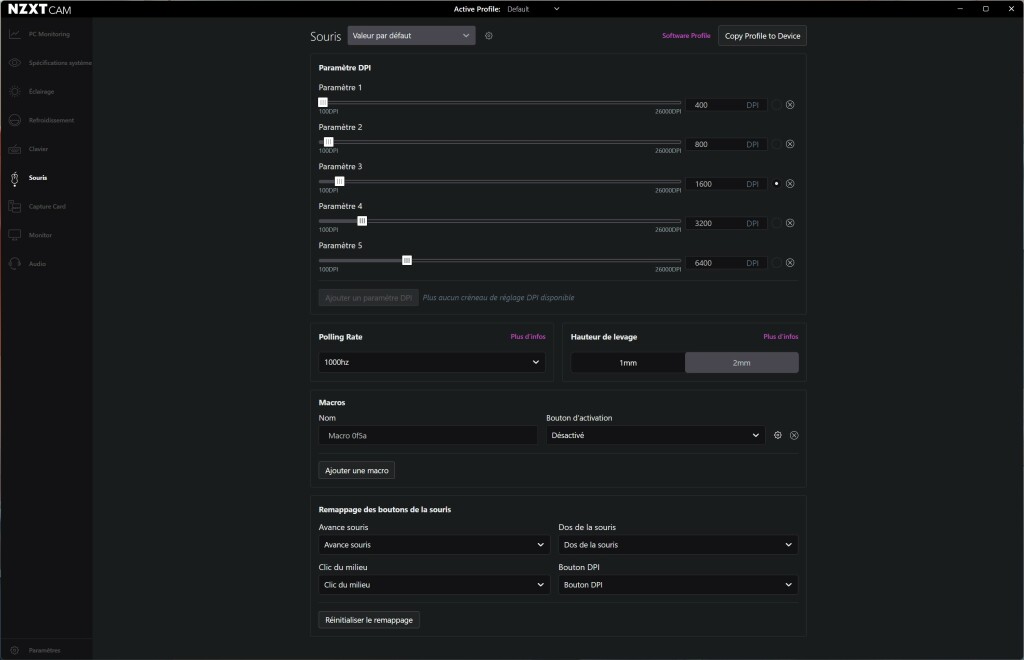1024x660 pixels.
Task: Switch lift-off height to 1mm
Action: (x=627, y=362)
